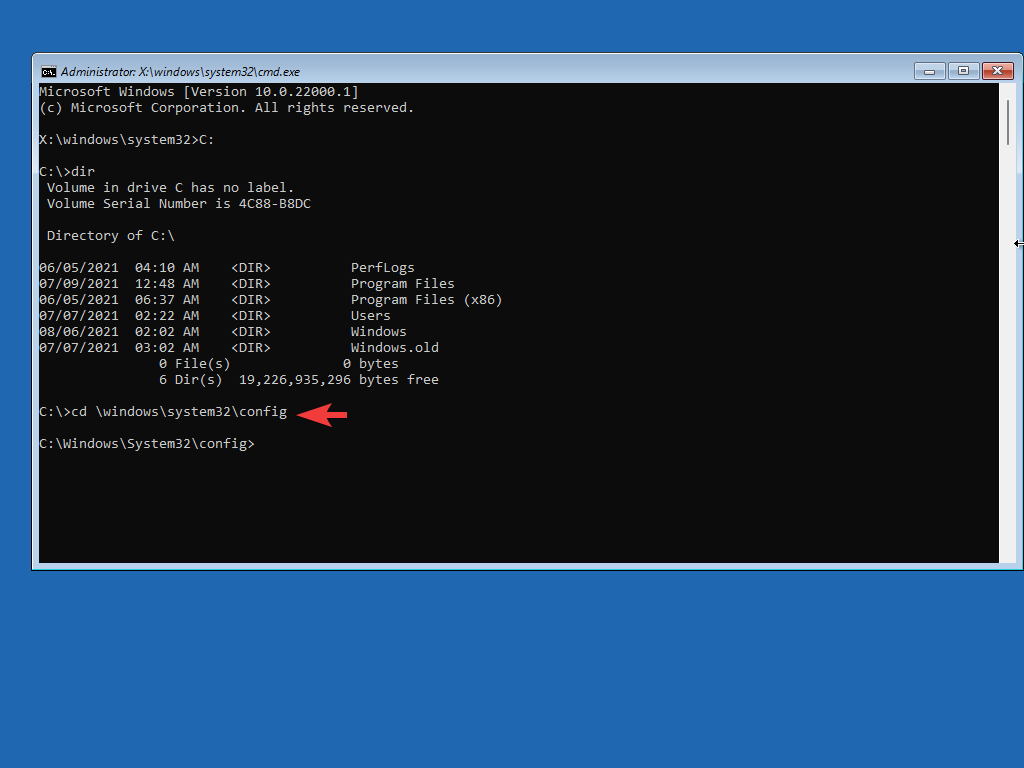Click the 'X:\windows\system32>C:' prompt line
The height and width of the screenshot is (768, 1024).
[127, 140]
